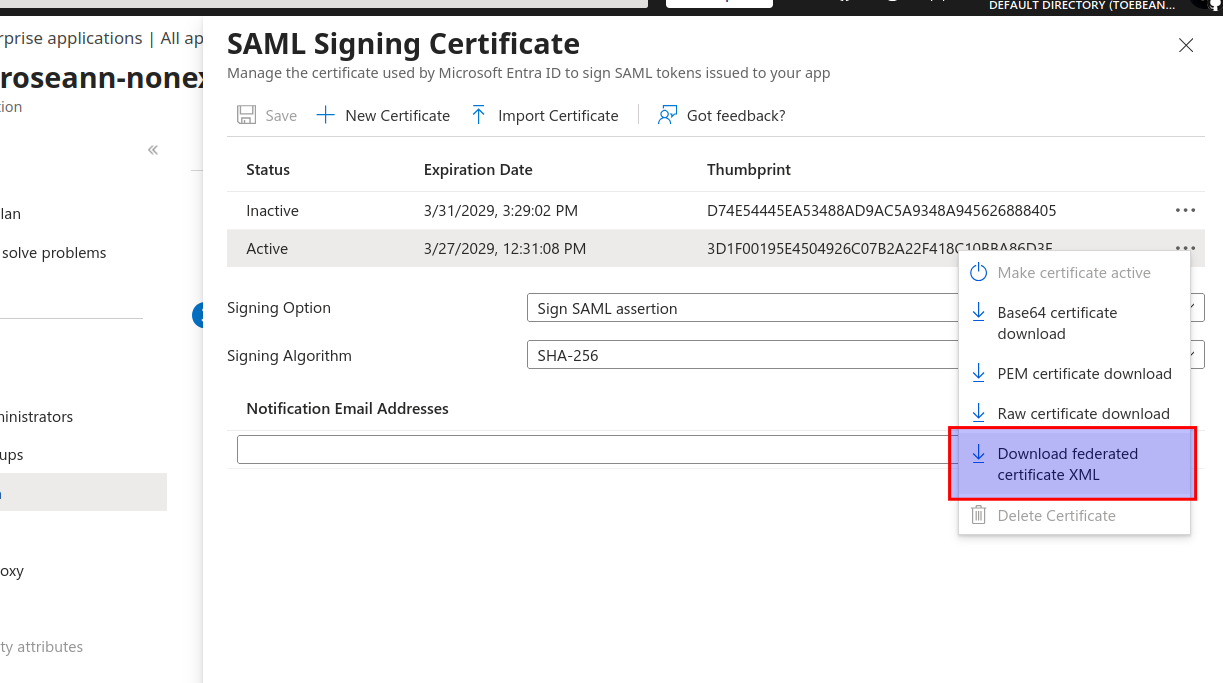Click the Raw certificate download arrow icon

coord(977,413)
